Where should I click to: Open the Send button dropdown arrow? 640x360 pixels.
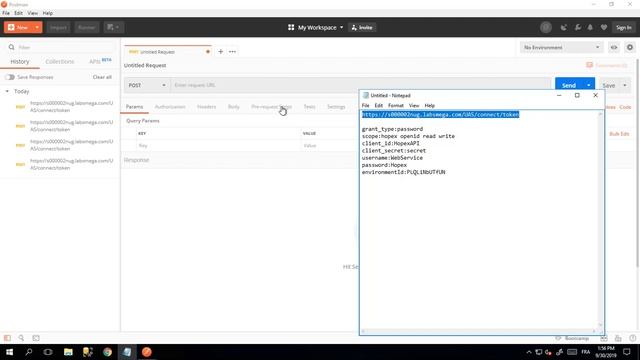point(589,85)
